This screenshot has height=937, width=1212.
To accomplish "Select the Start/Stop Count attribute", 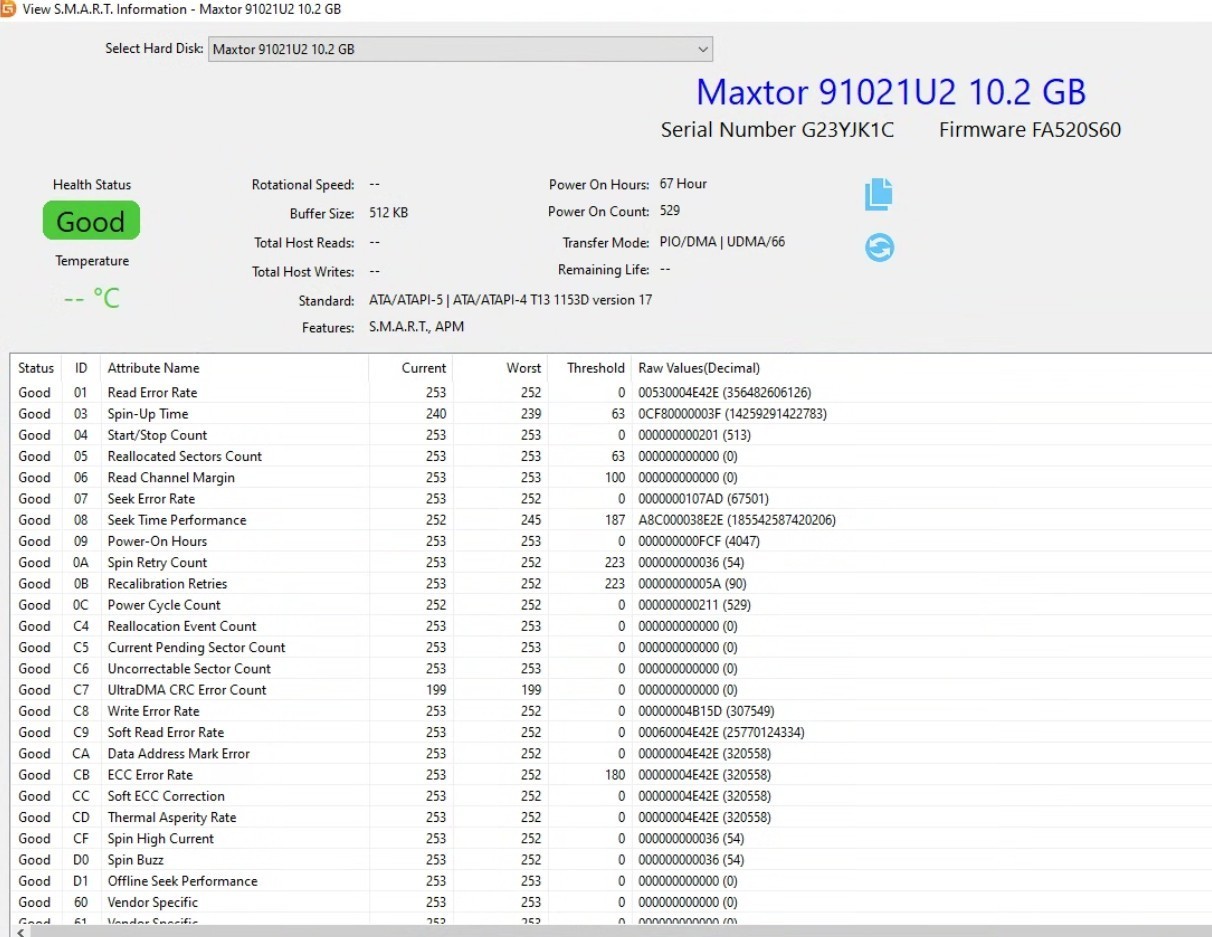I will (612, 435).
